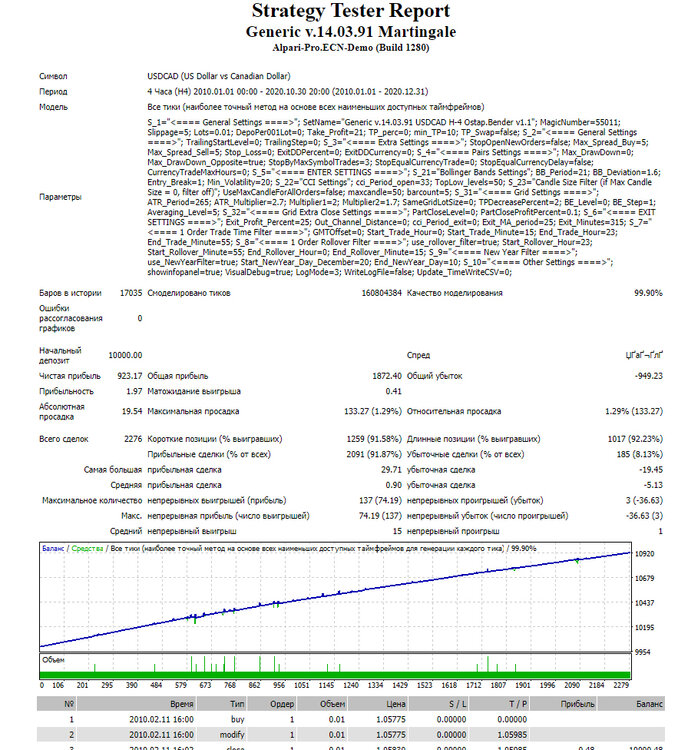Select the 'Generic v.14.03.91 Martingale' heading

coord(351,32)
